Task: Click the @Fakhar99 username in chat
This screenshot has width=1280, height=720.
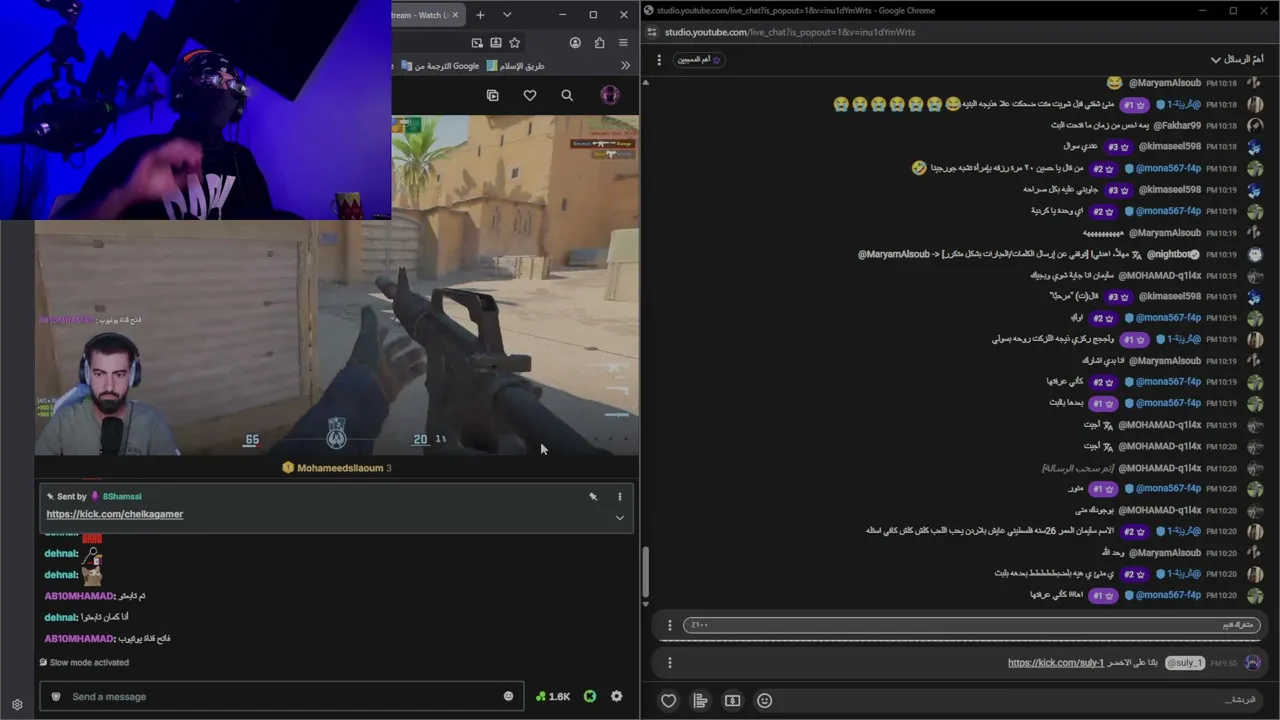Action: (x=1177, y=126)
